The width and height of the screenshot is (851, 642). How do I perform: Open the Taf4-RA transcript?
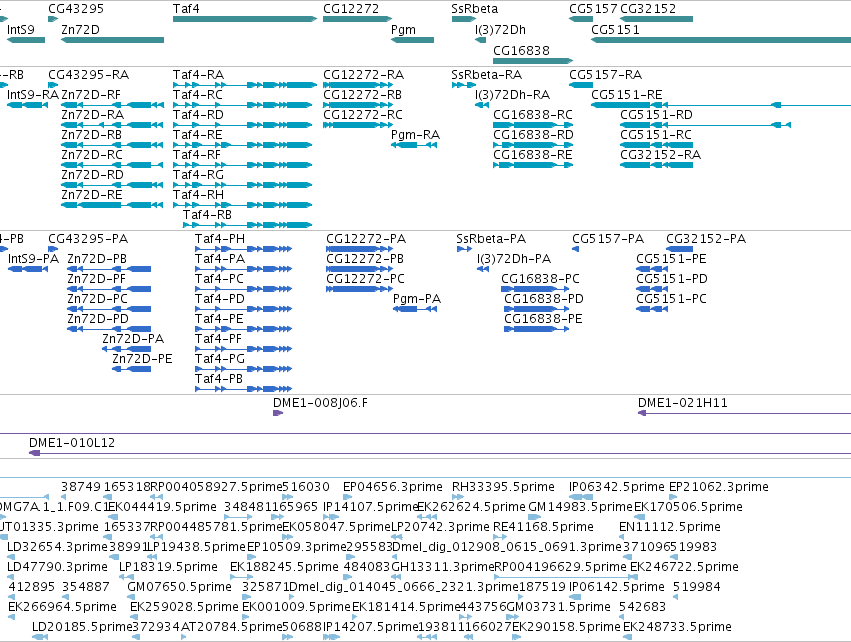pyautogui.click(x=244, y=85)
